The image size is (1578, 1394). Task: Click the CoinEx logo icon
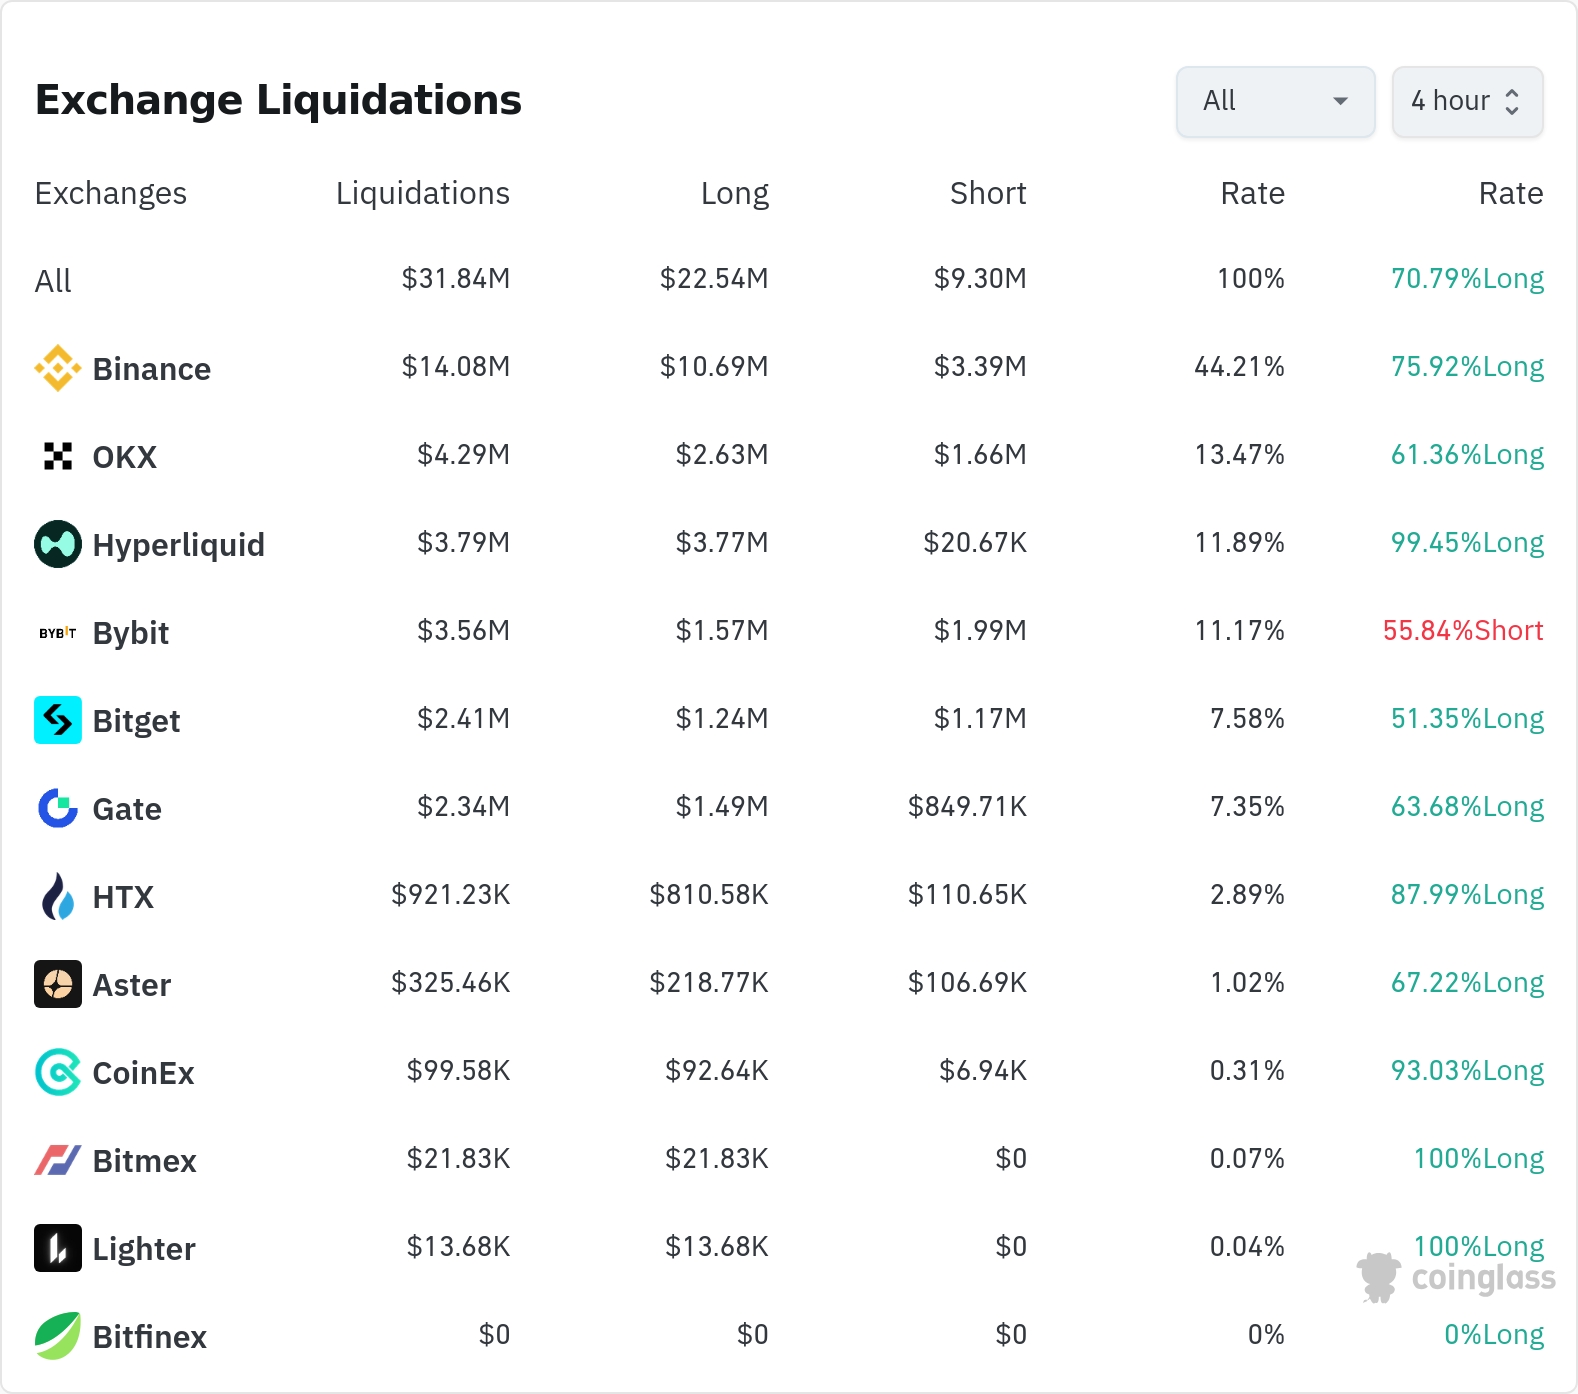coord(58,1072)
